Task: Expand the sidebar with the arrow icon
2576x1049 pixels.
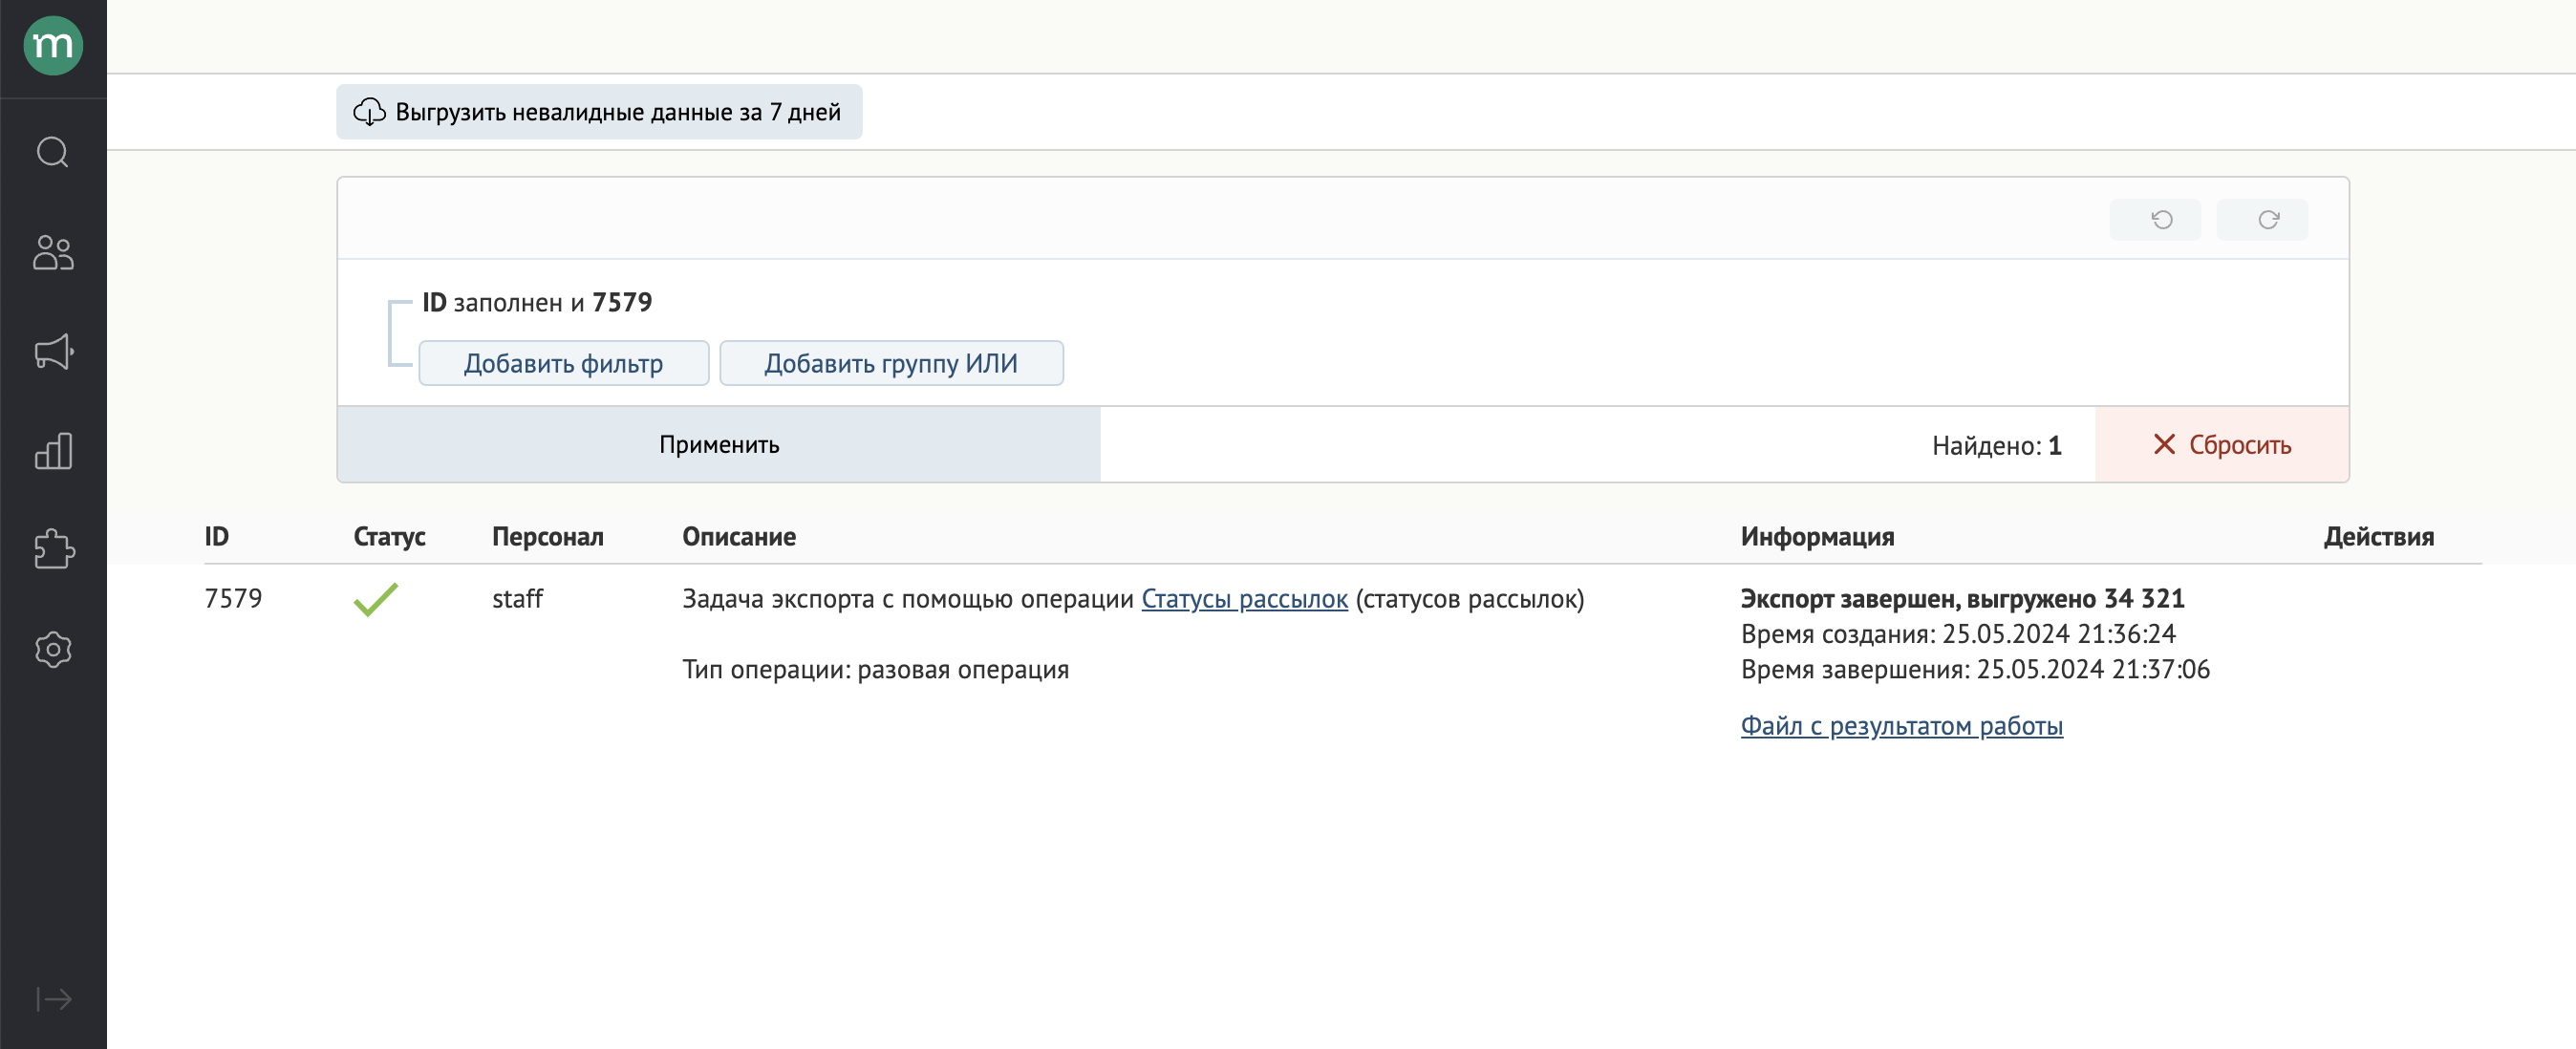Action: (53, 998)
